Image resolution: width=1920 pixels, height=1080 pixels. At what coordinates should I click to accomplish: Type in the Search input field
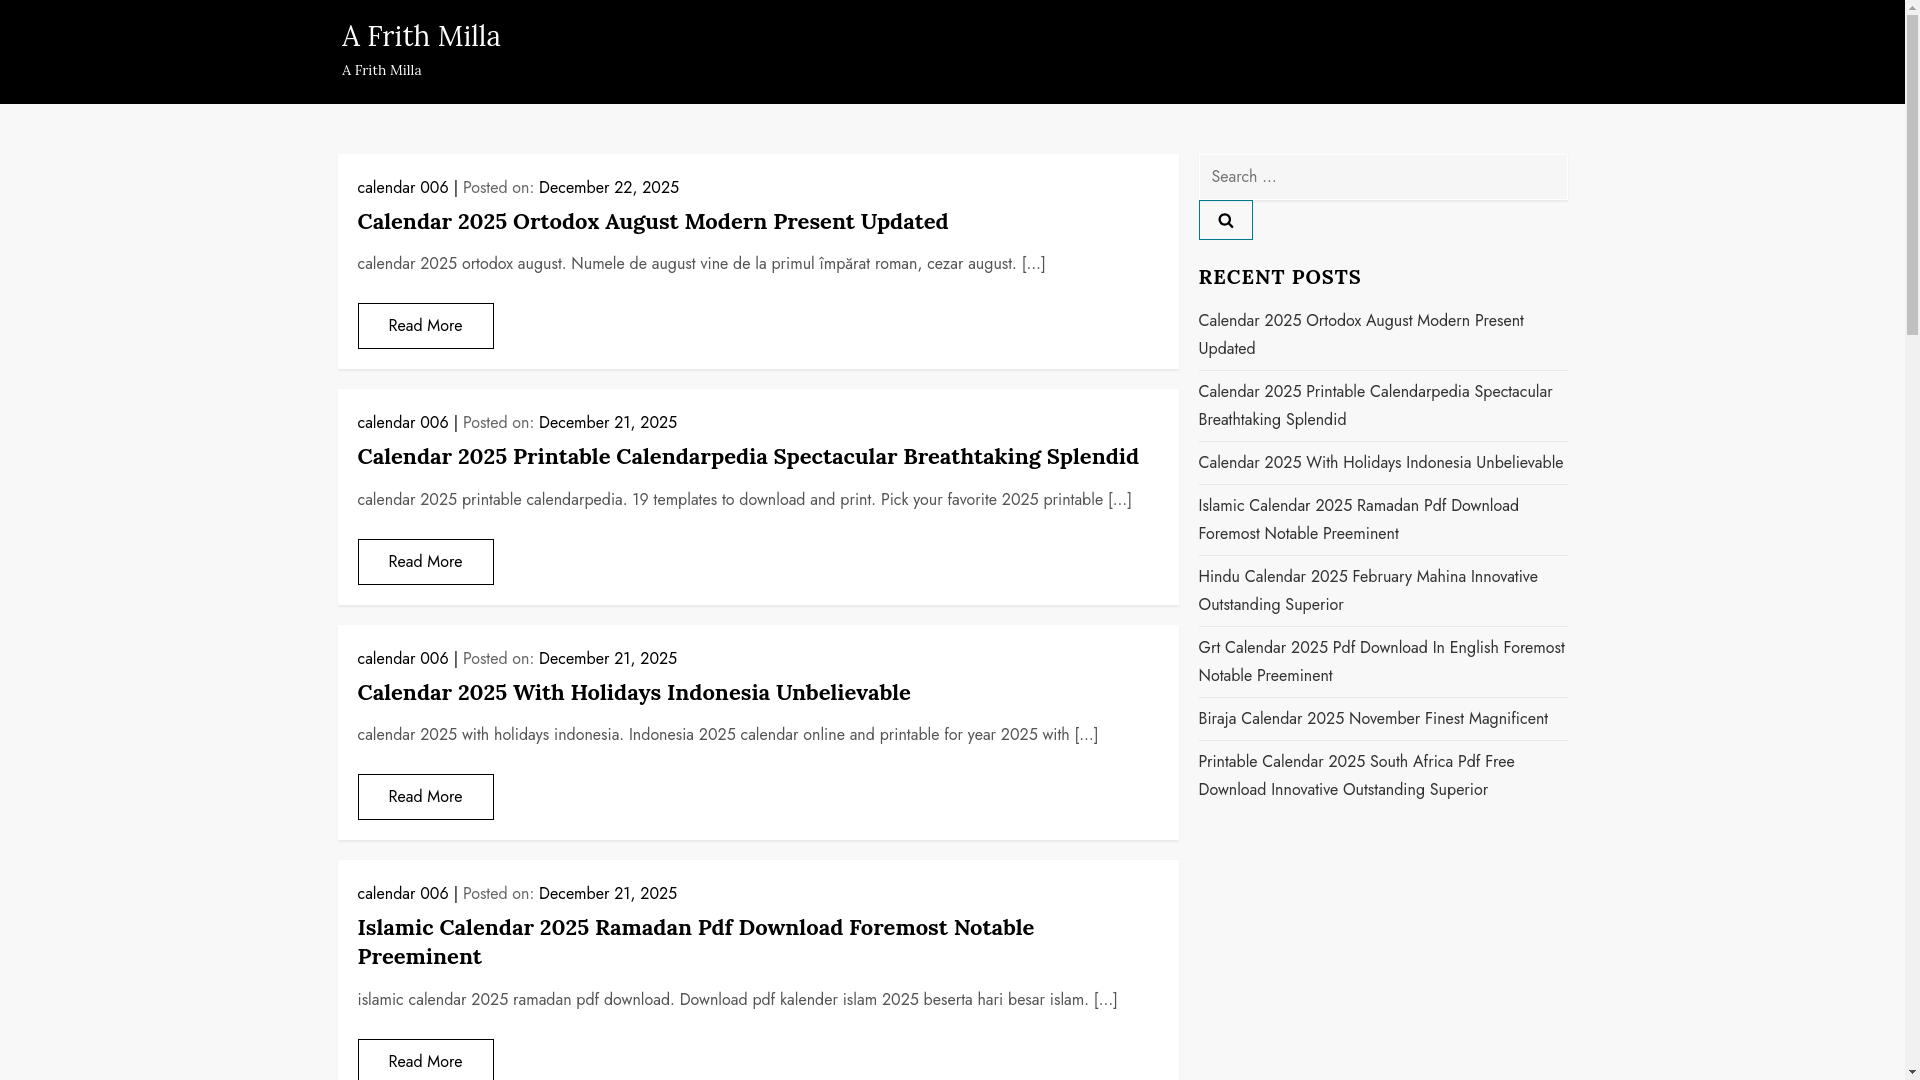[1382, 177]
